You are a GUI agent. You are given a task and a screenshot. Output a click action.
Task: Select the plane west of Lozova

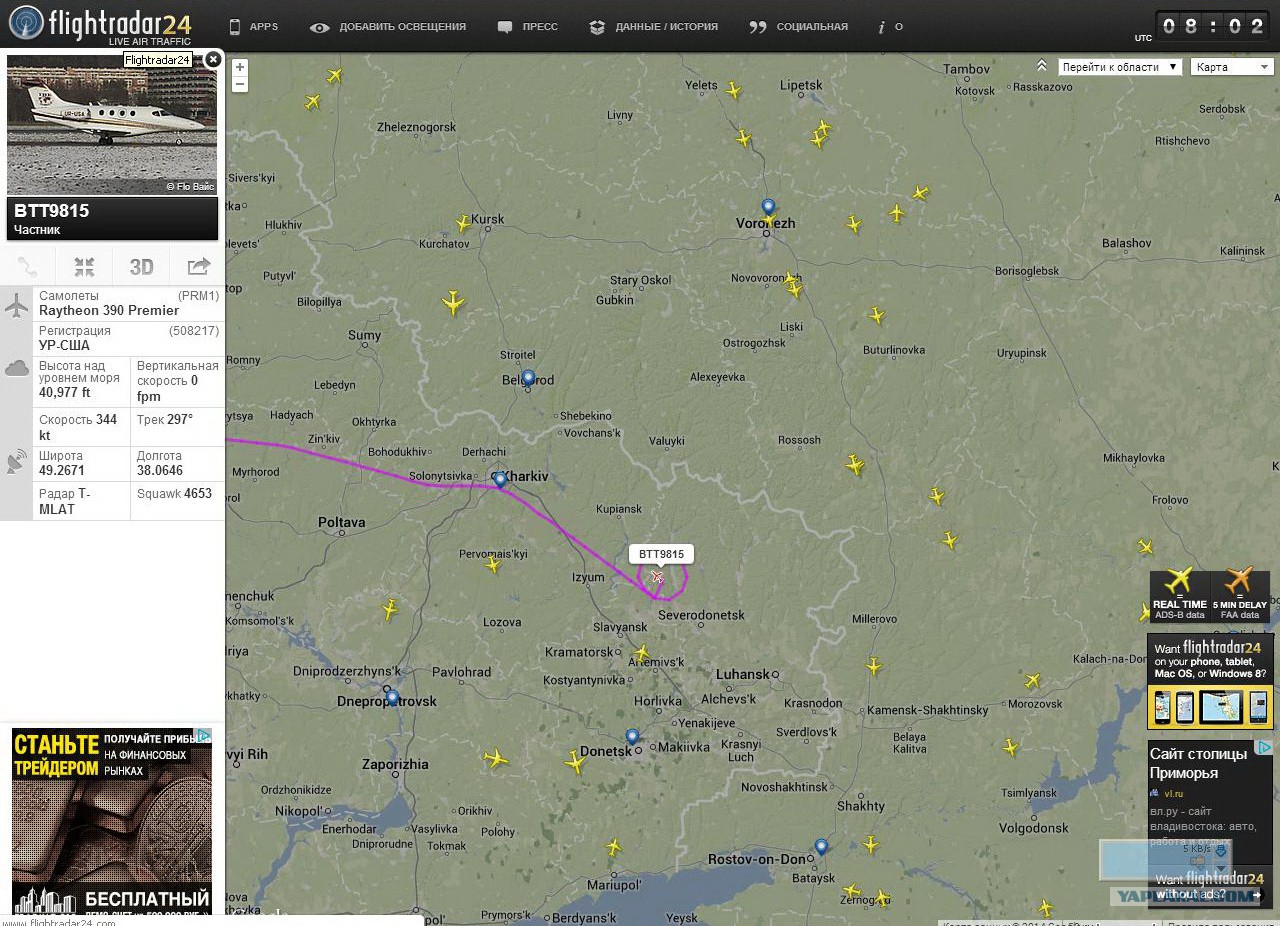pos(390,609)
